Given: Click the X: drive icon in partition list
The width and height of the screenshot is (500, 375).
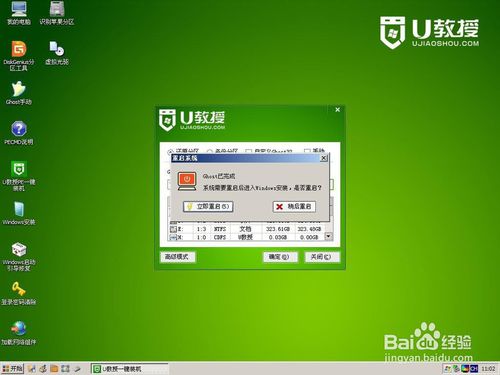Looking at the screenshot, I should point(173,237).
